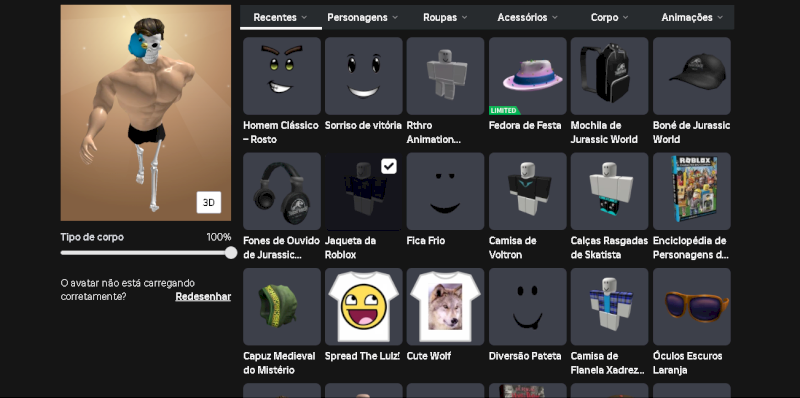The width and height of the screenshot is (800, 398).
Task: Select the Sorriso de vitória face thumbnail
Action: point(364,76)
